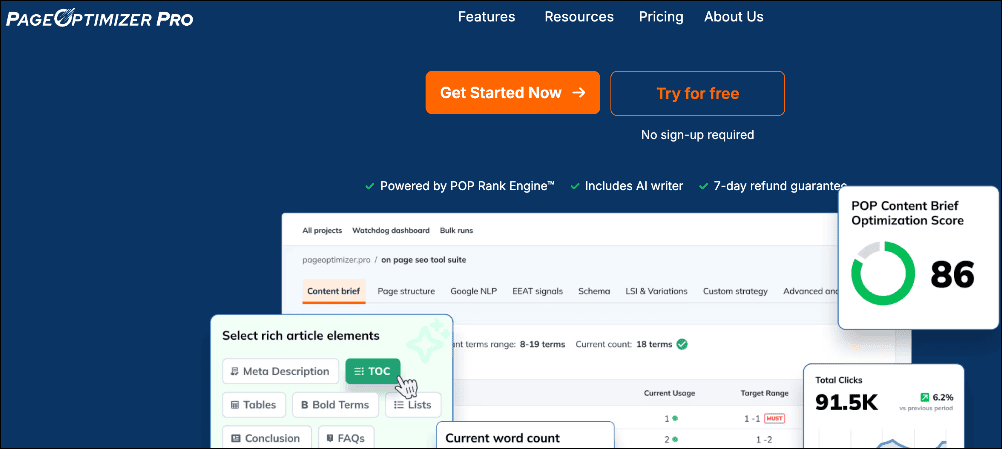The width and height of the screenshot is (1002, 449).
Task: Click the 1 -2 target range cell
Action: tap(763, 439)
